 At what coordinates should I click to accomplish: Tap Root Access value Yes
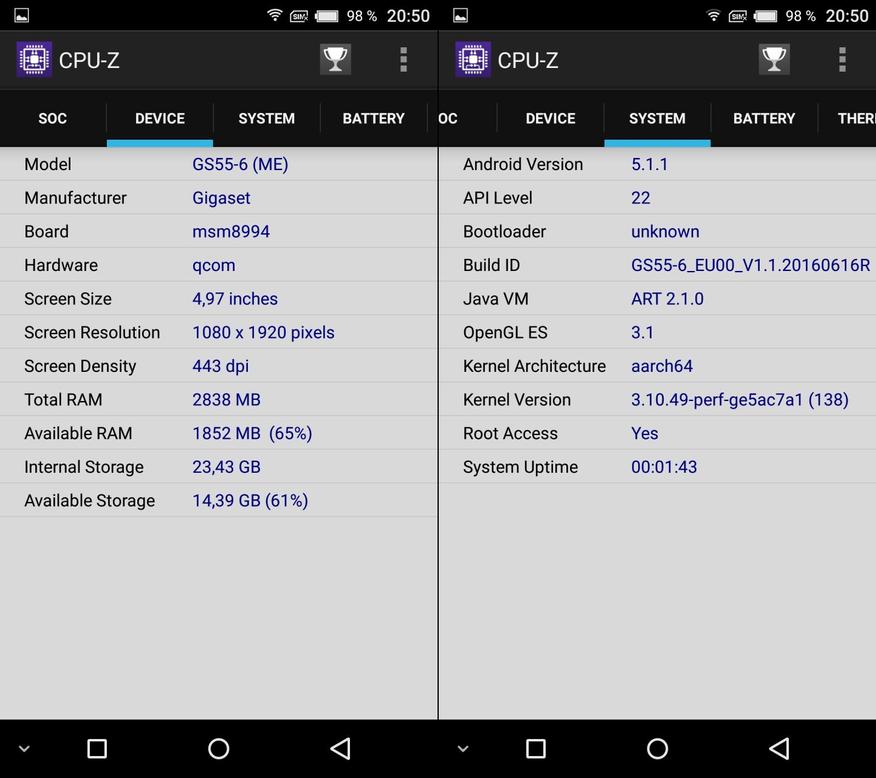point(645,433)
